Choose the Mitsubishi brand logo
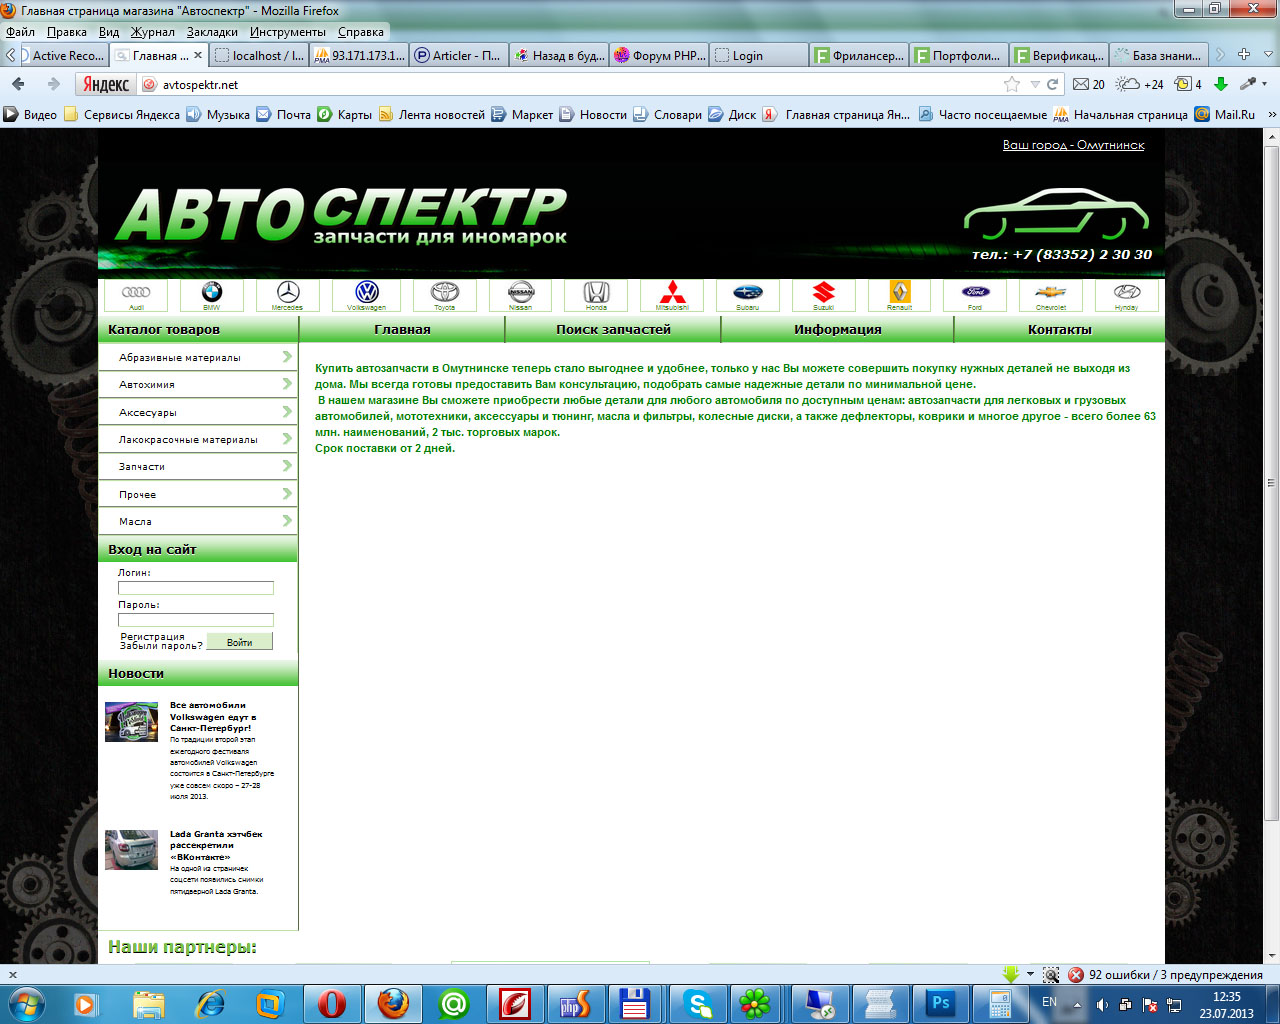Screen dimensions: 1280x1024 point(672,295)
